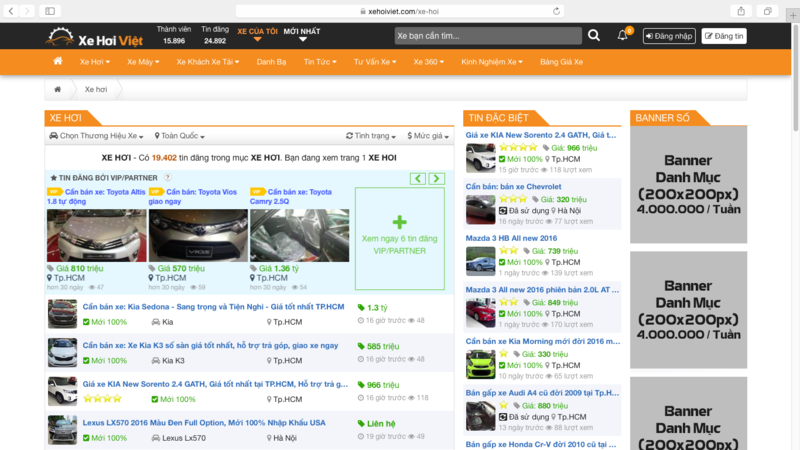The height and width of the screenshot is (450, 800).
Task: Click the red Mazda 3 thumbnail
Action: click(481, 313)
